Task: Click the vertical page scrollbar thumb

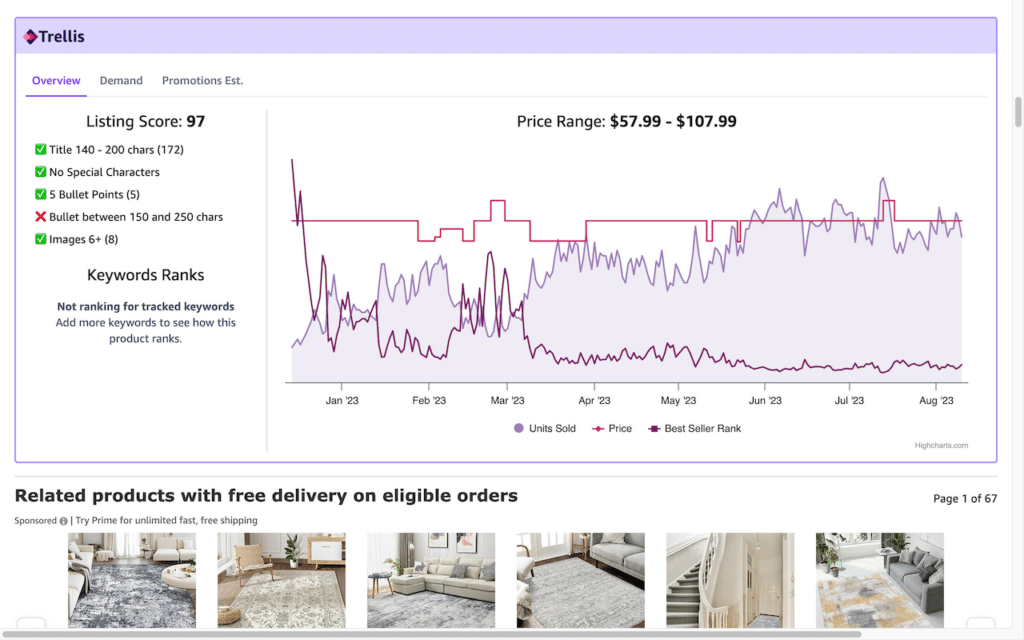Action: [1017, 112]
